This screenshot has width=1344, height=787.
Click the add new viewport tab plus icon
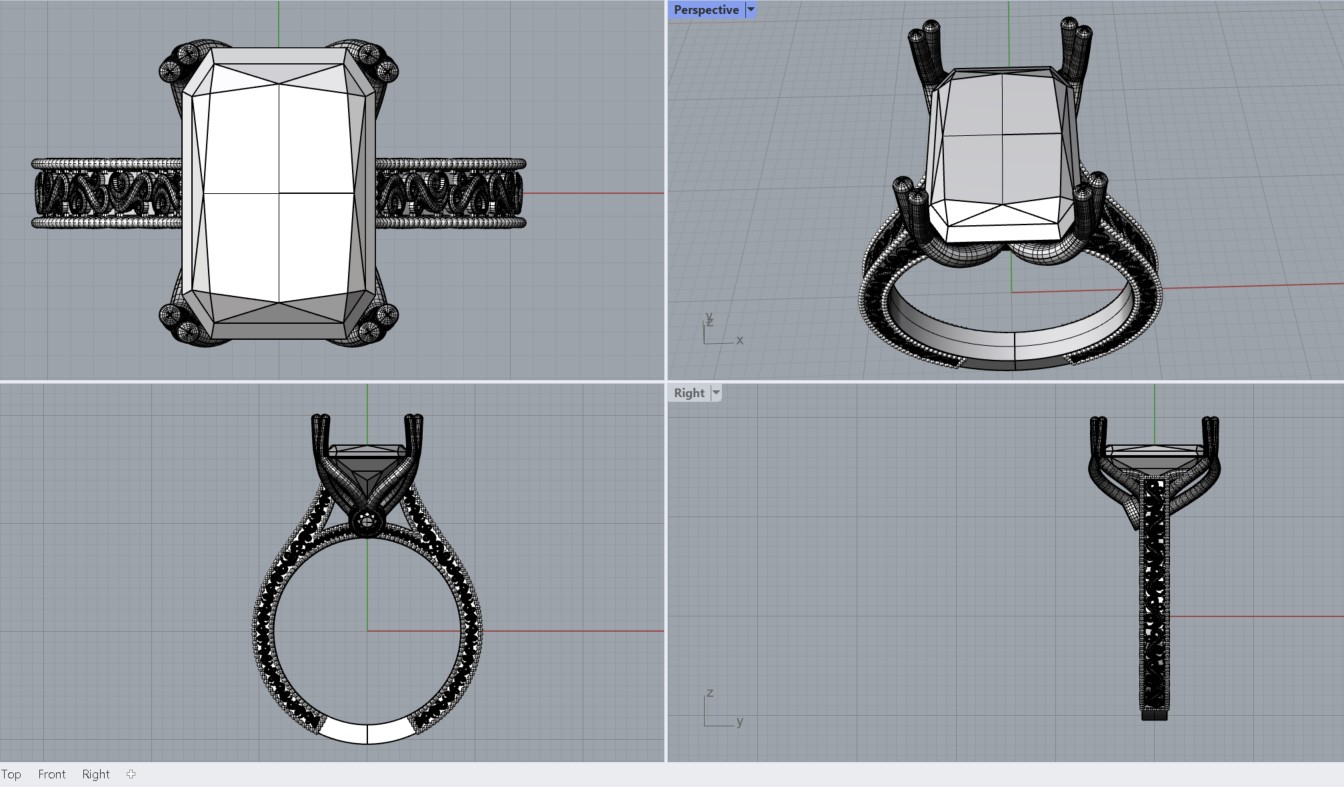point(131,774)
